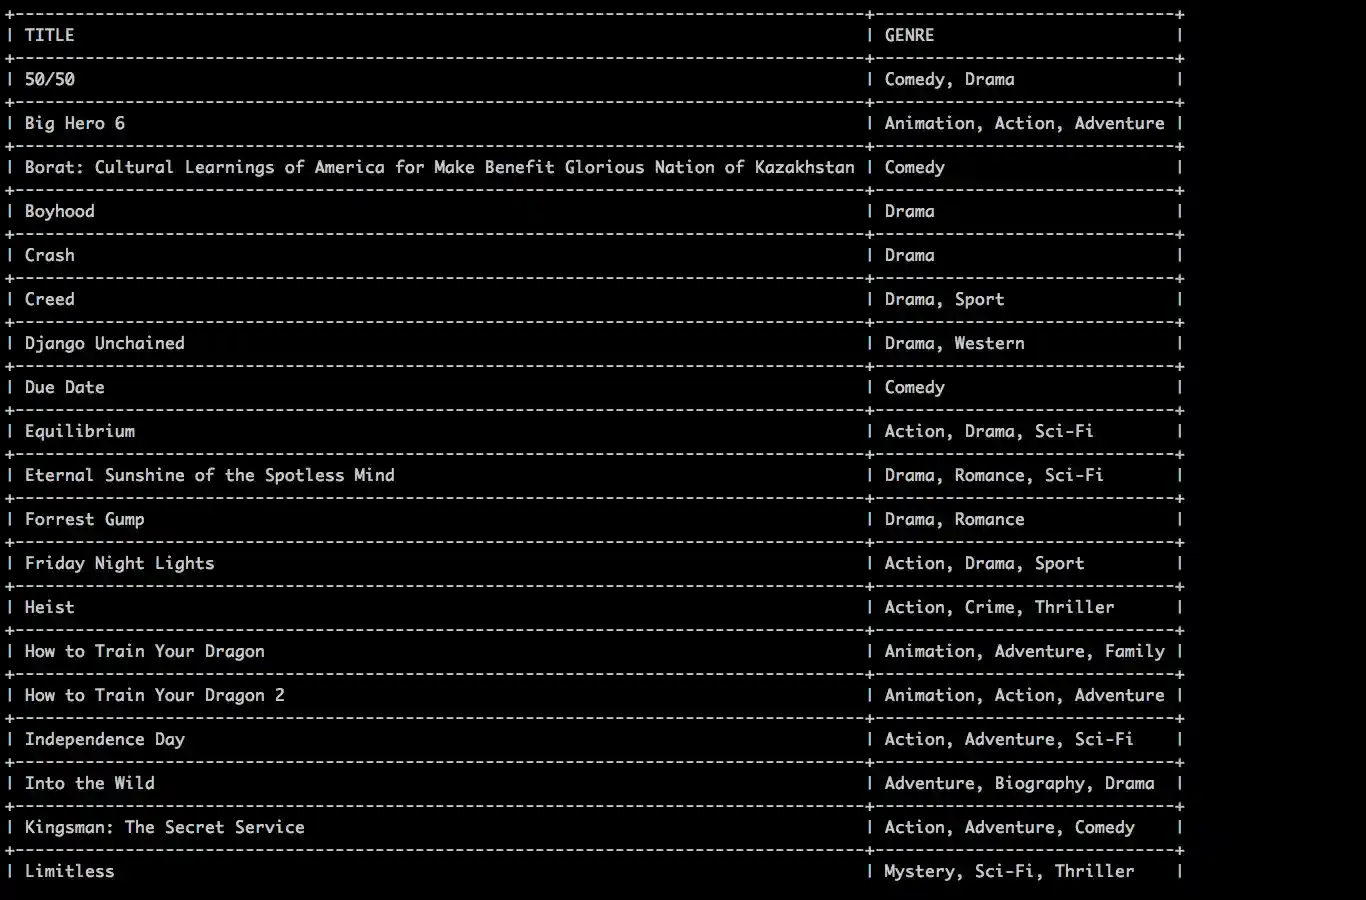This screenshot has height=900, width=1366.
Task: Click 'Eternal Sunshine of the Spotless Mind'
Action: click(x=209, y=475)
